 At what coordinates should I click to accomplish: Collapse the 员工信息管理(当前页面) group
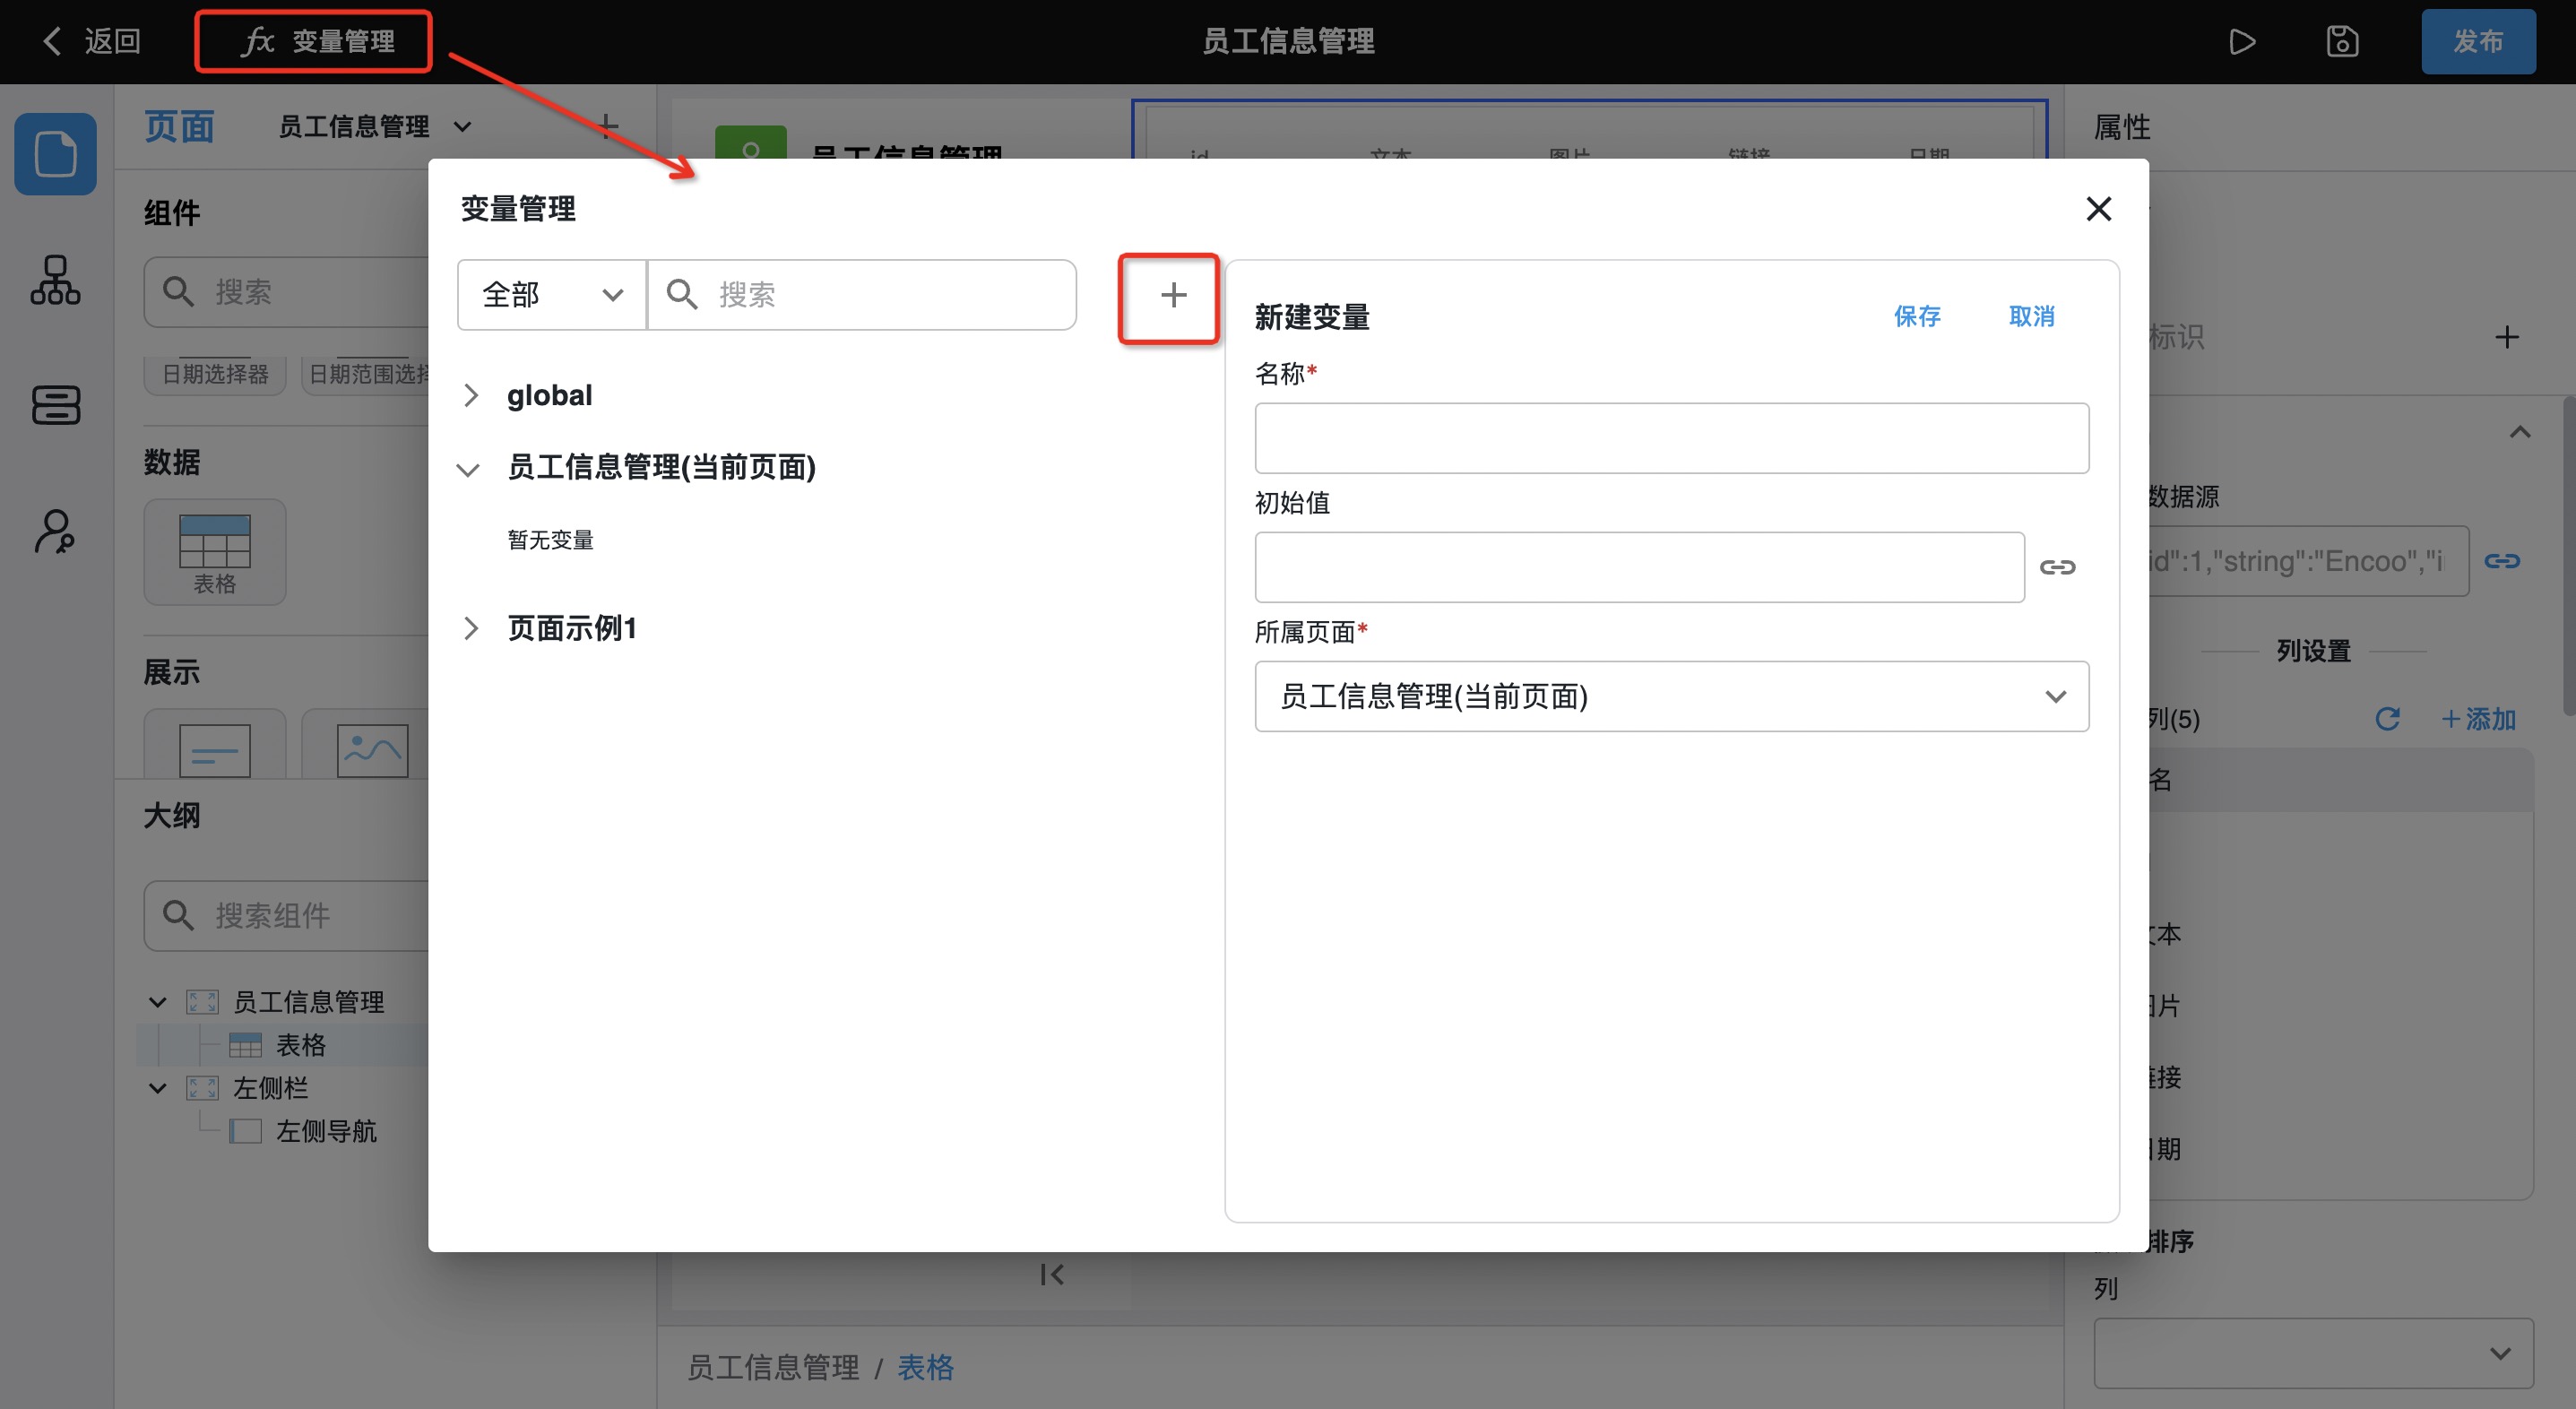click(x=468, y=468)
